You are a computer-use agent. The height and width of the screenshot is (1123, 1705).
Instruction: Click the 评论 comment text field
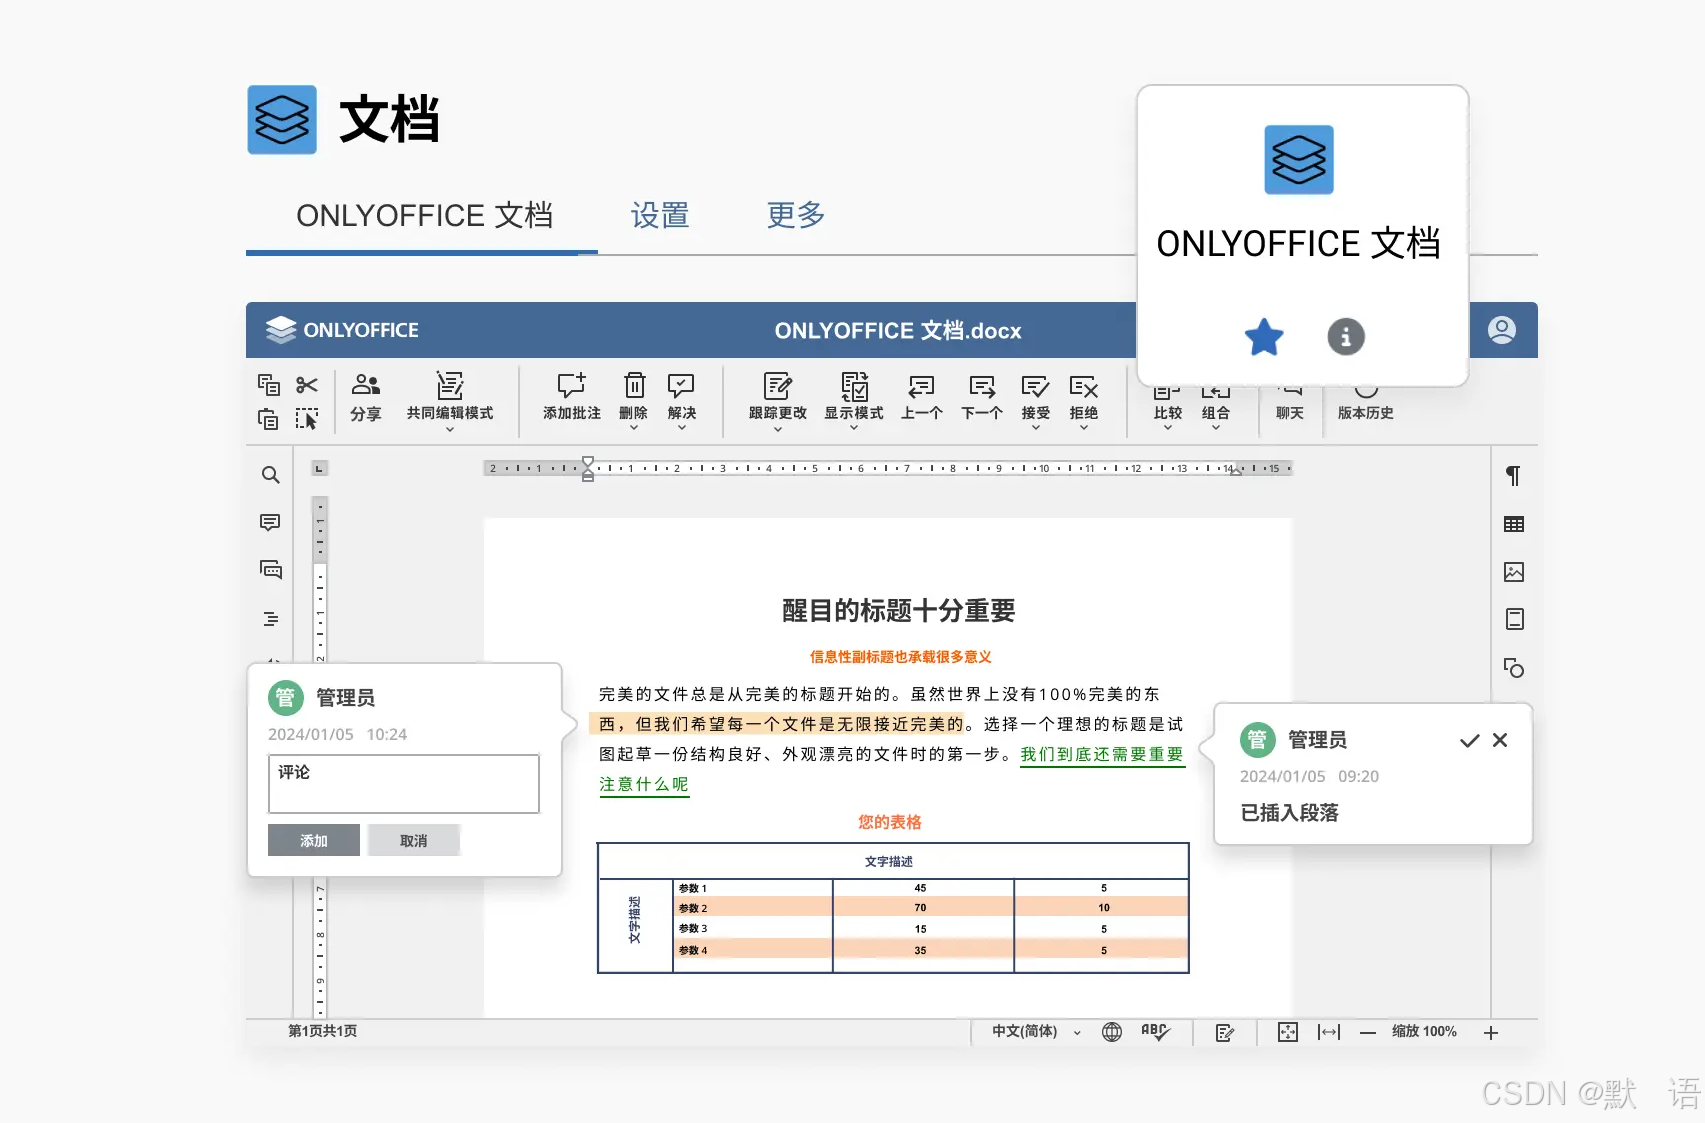pos(404,784)
